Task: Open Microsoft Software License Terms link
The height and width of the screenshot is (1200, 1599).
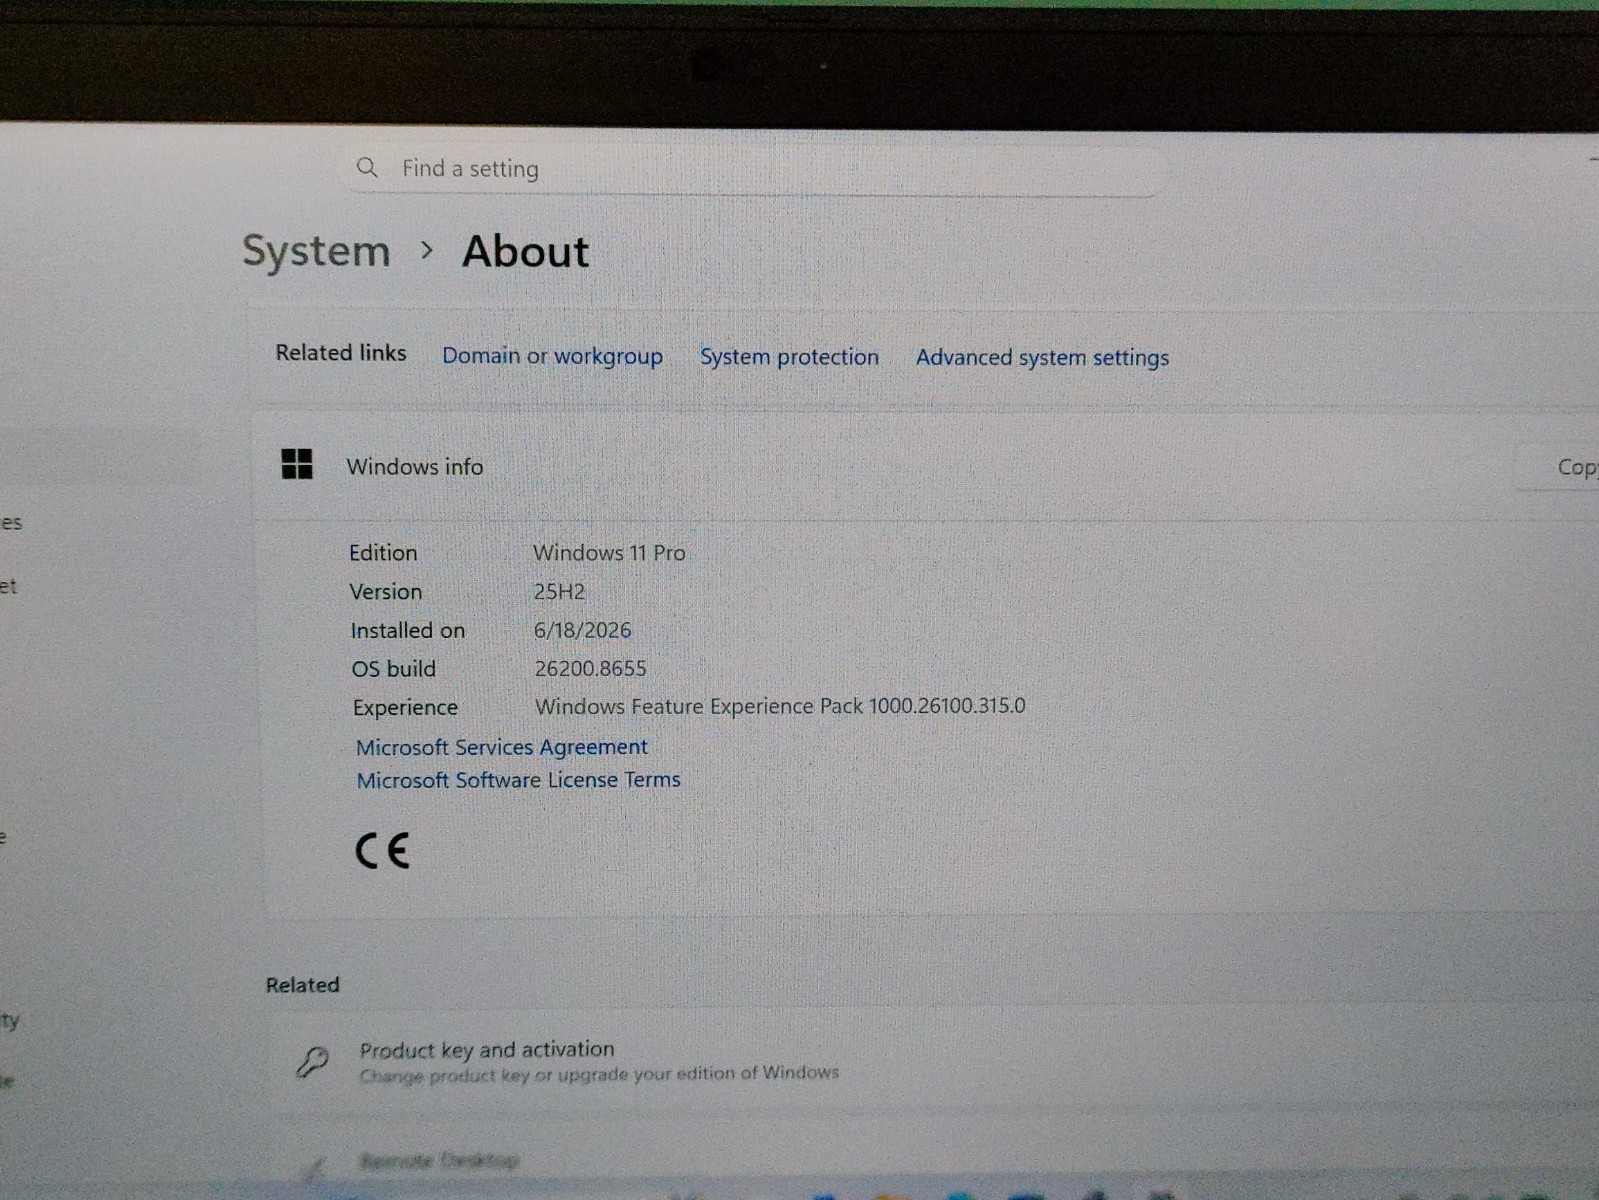Action: point(518,780)
